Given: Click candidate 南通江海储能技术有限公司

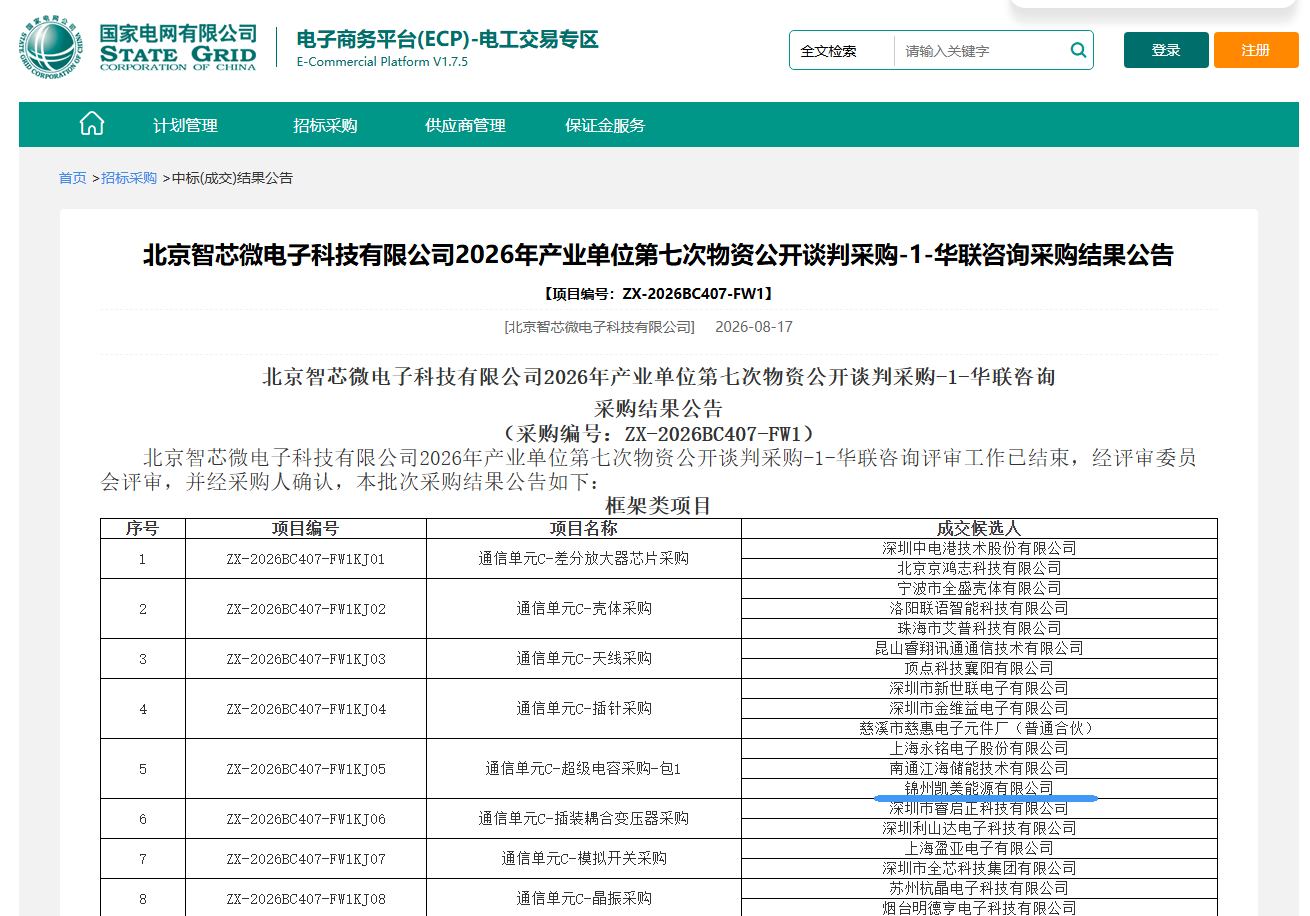Looking at the screenshot, I should point(979,768).
